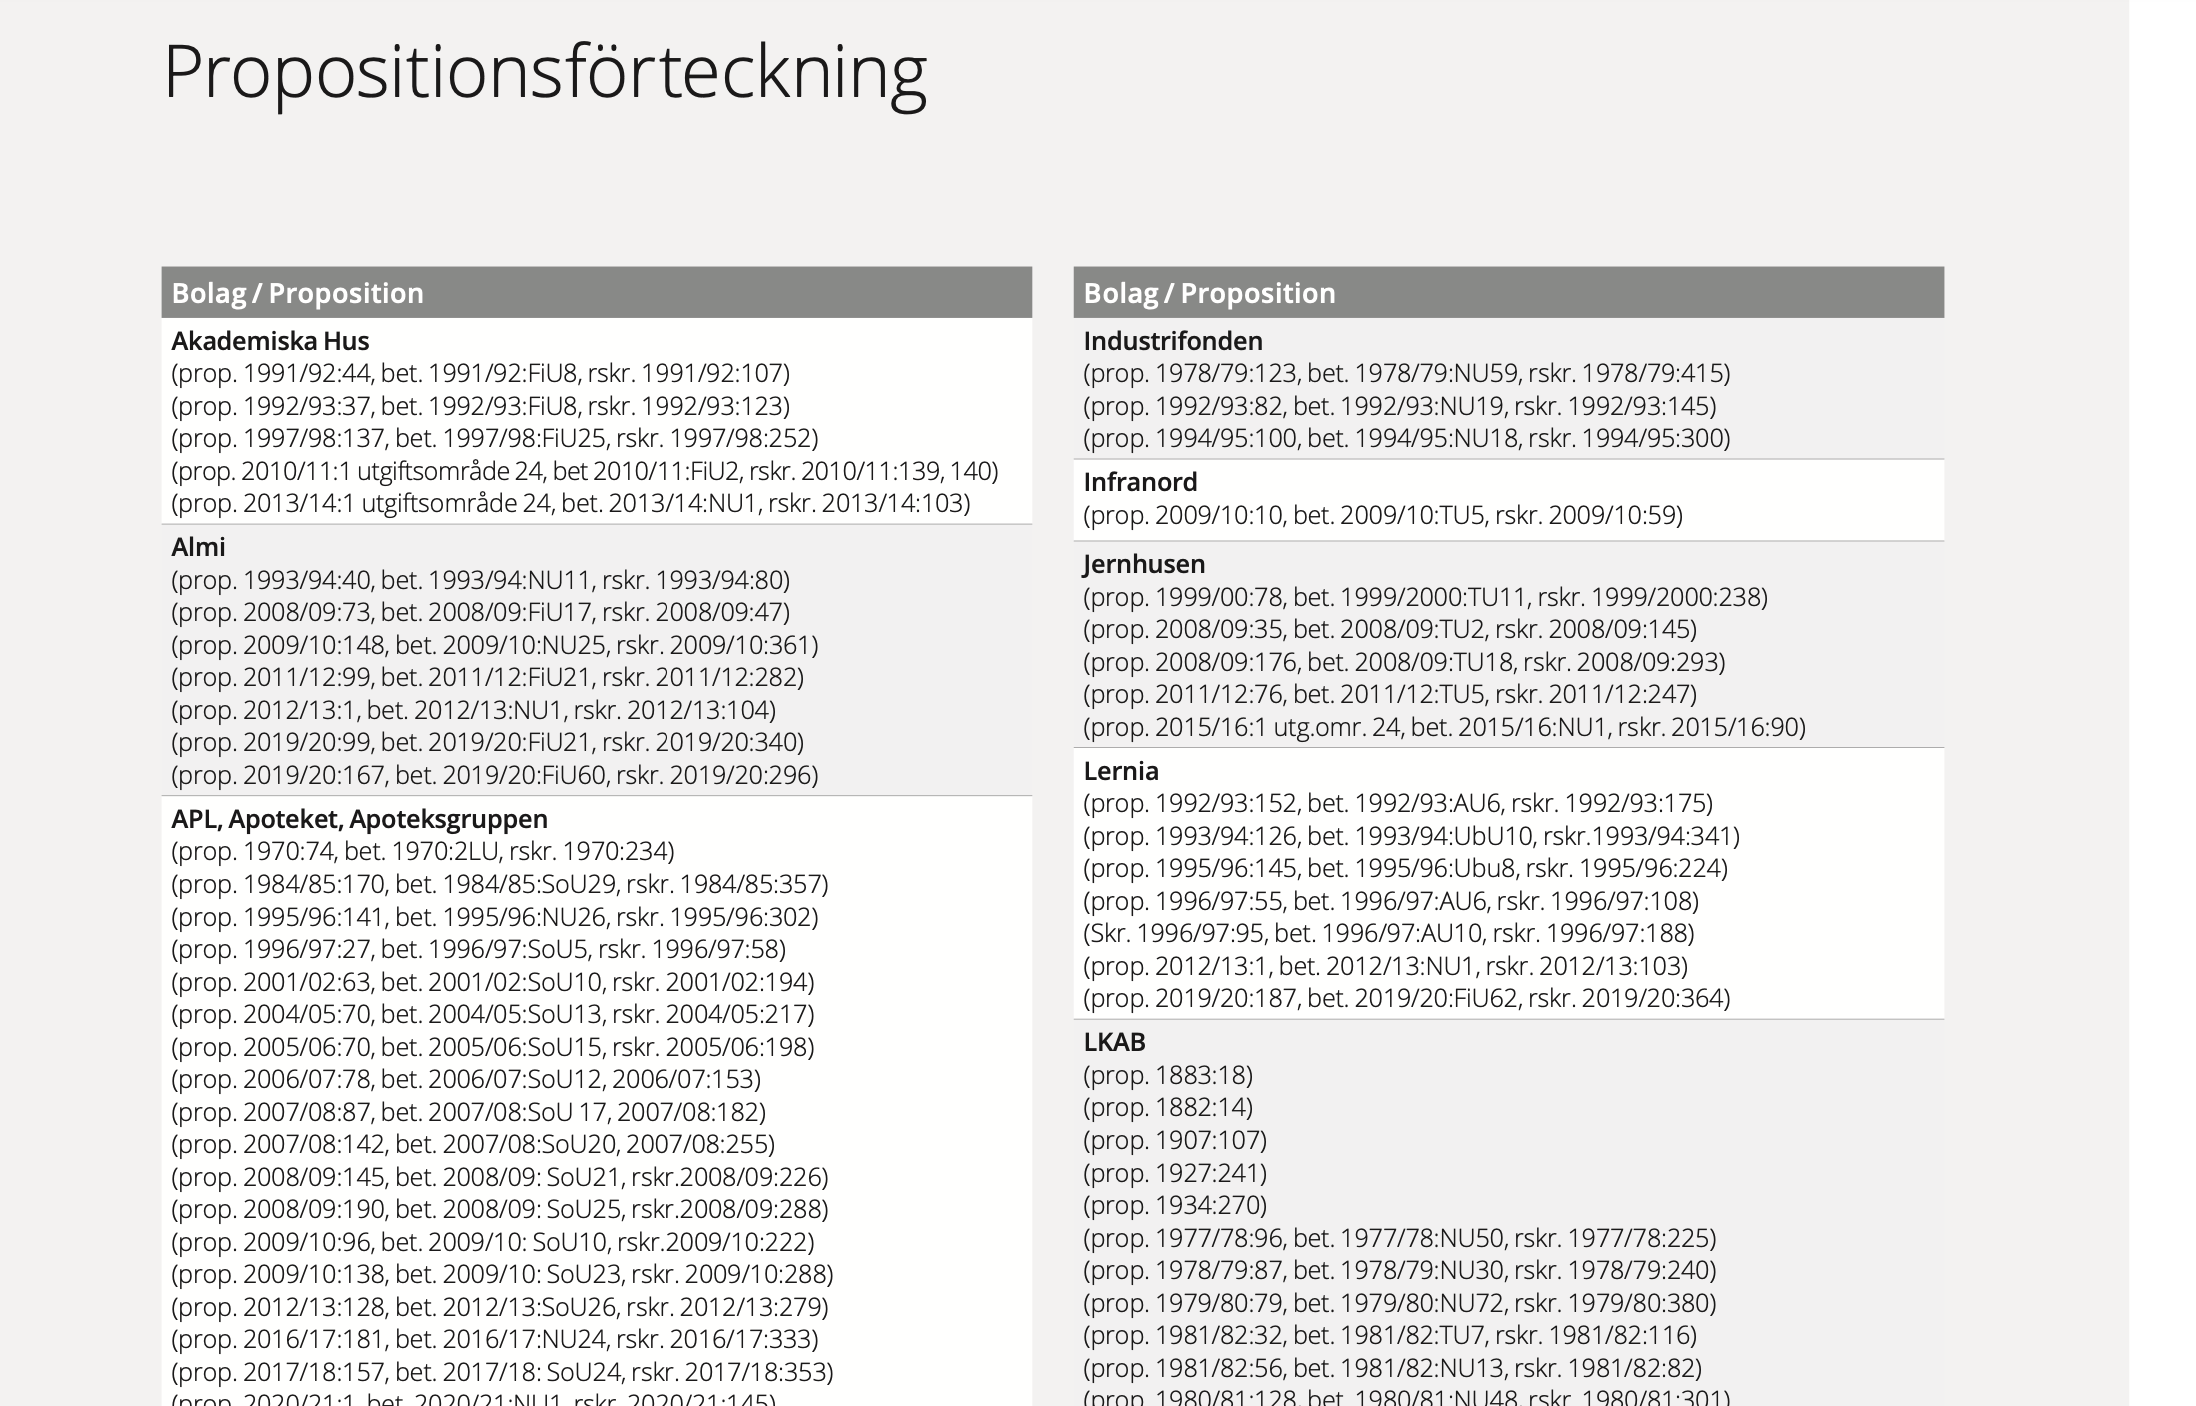Select the Akademiska Hus company heading
Screen dimensions: 2196x1406
[270, 341]
